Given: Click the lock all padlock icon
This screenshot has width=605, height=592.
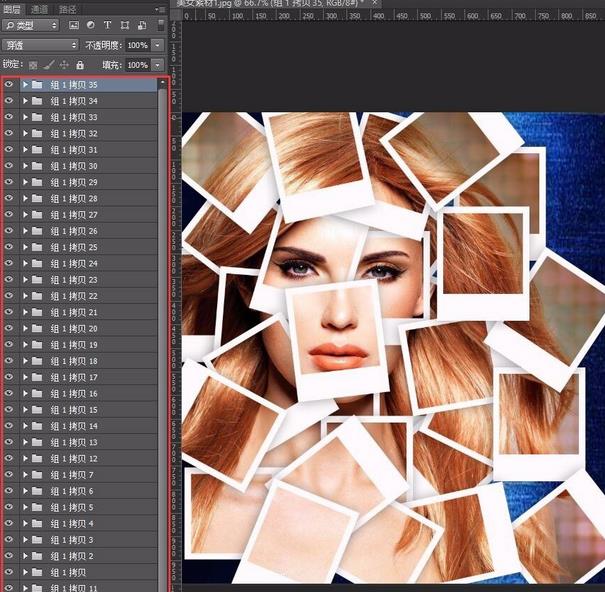Looking at the screenshot, I should coord(80,65).
